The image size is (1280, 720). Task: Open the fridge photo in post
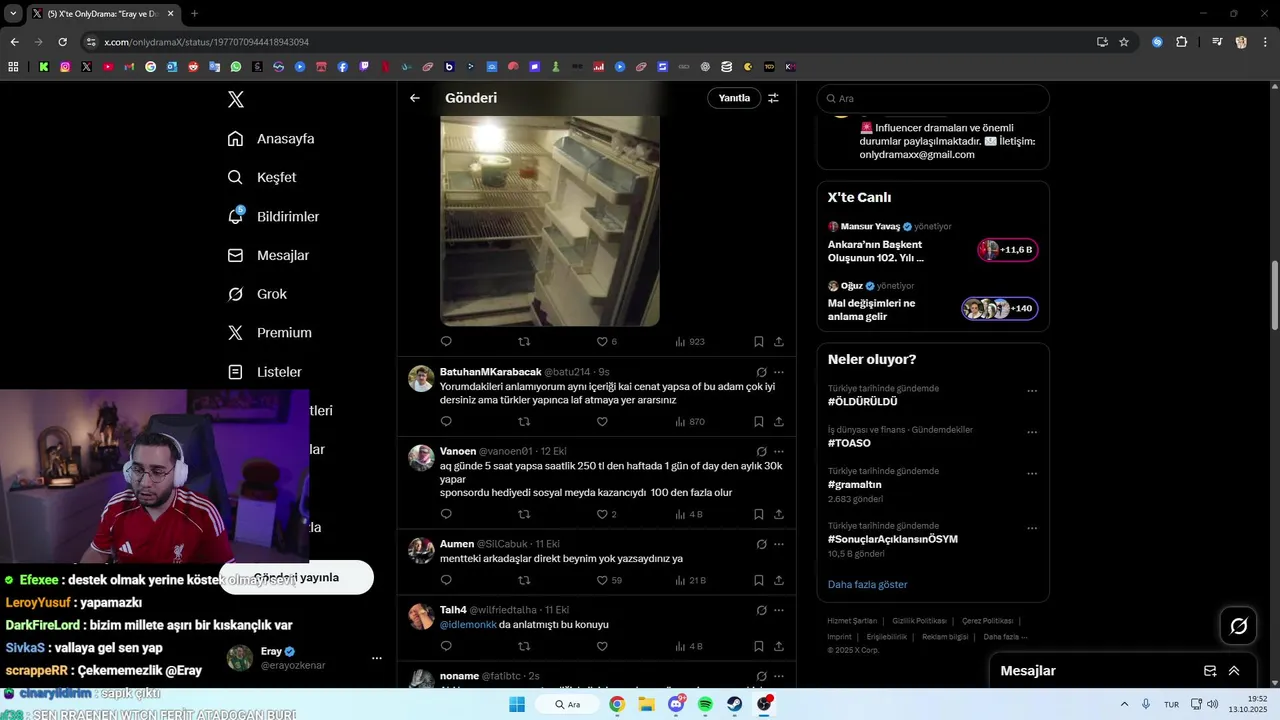click(550, 220)
